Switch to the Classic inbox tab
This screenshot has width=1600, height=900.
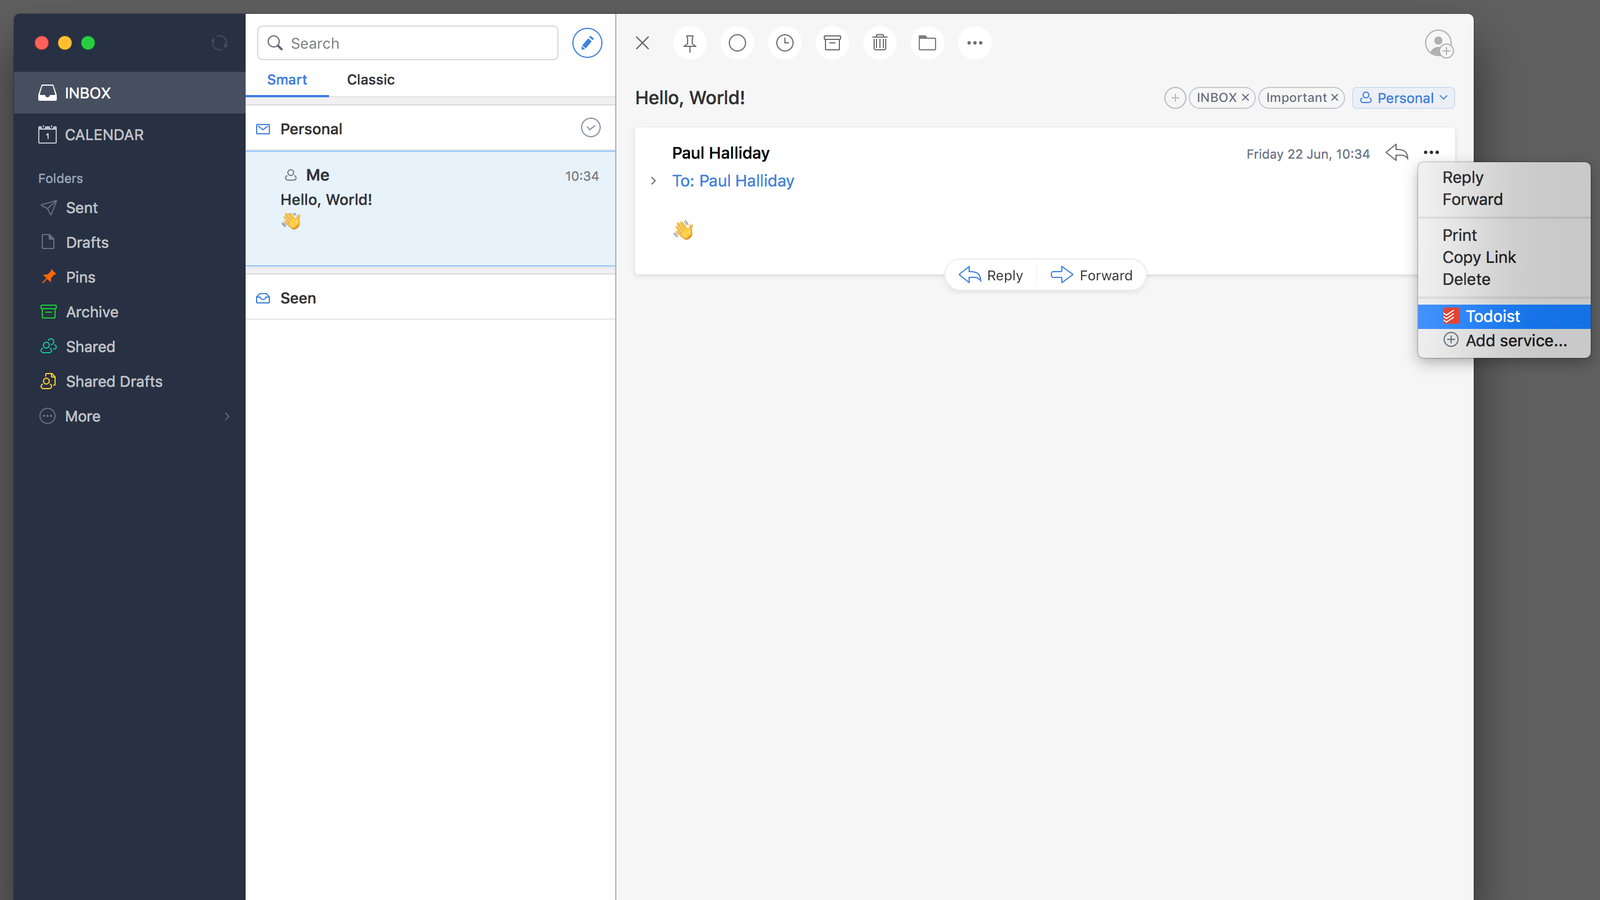(x=371, y=80)
